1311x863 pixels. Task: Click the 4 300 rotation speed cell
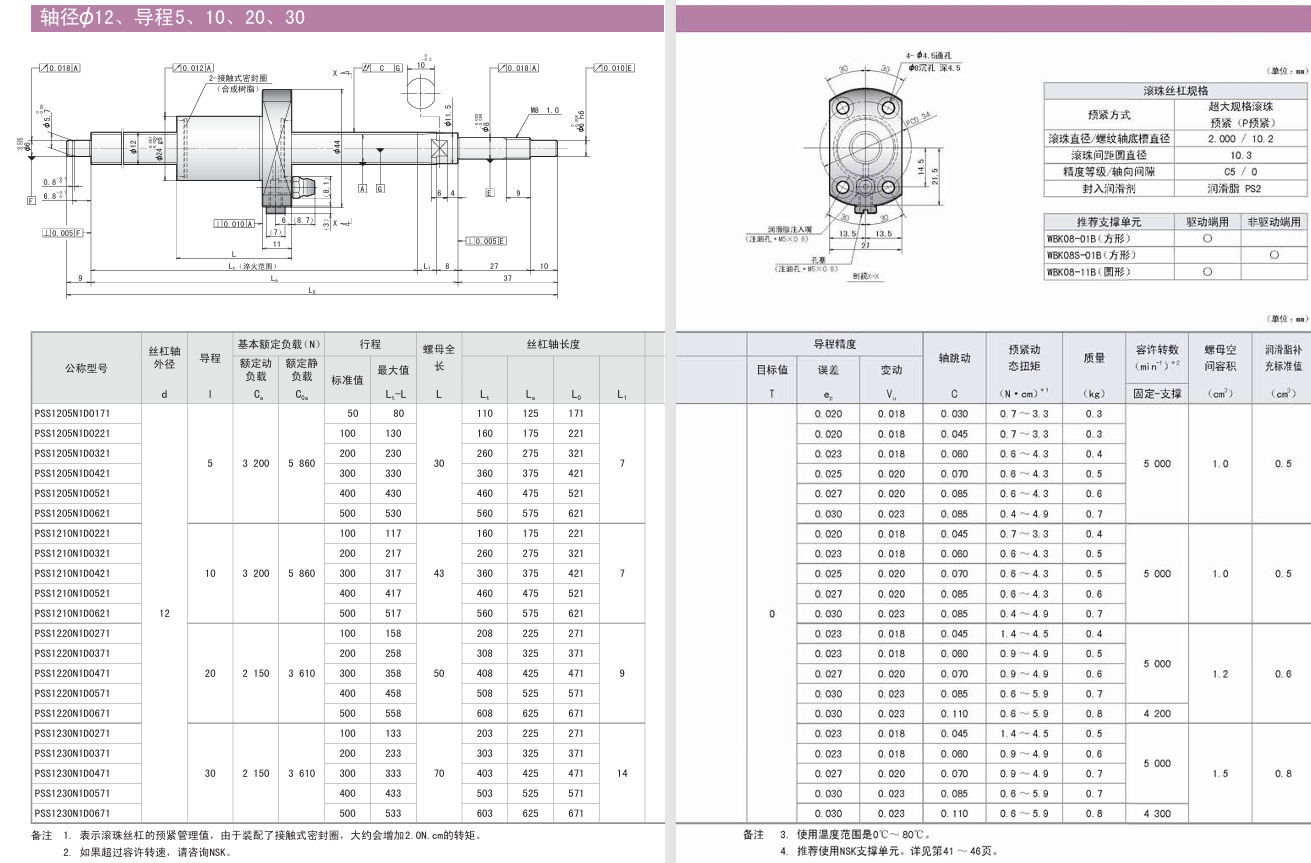click(x=1156, y=813)
